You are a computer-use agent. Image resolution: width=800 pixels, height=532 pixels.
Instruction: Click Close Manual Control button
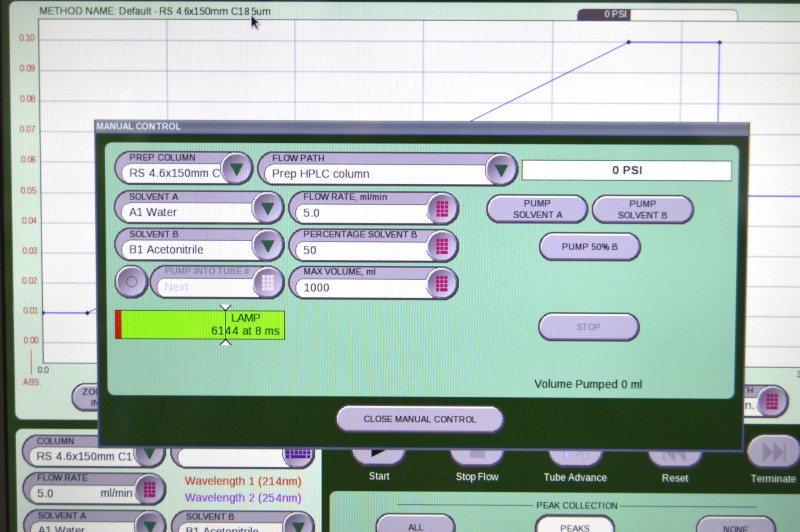tap(419, 419)
